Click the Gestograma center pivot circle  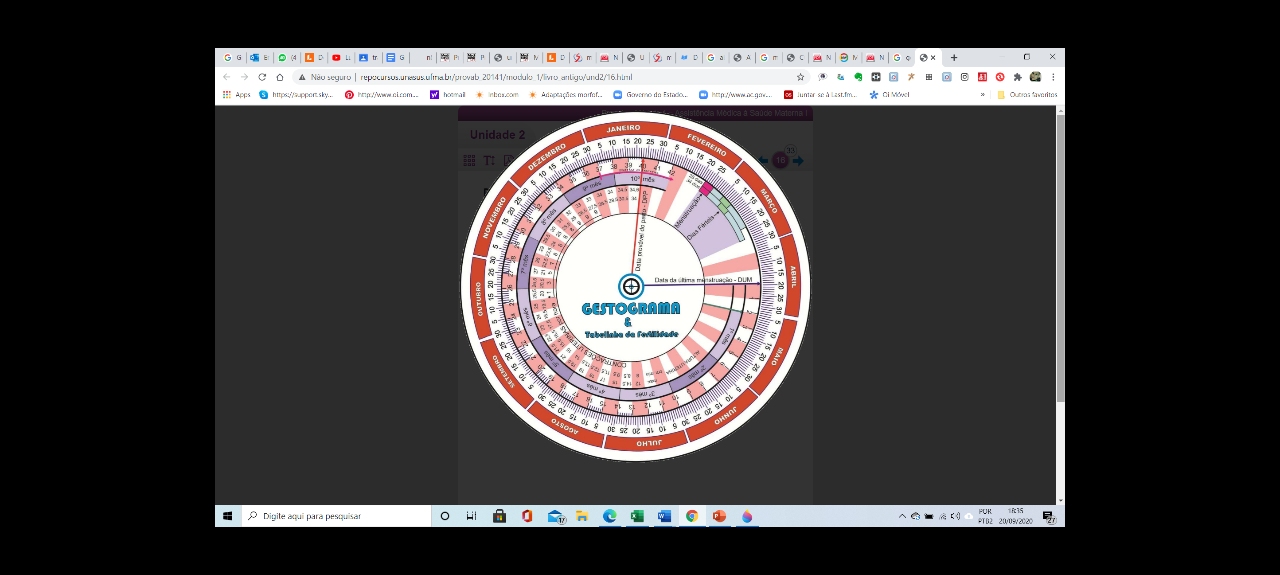click(631, 287)
